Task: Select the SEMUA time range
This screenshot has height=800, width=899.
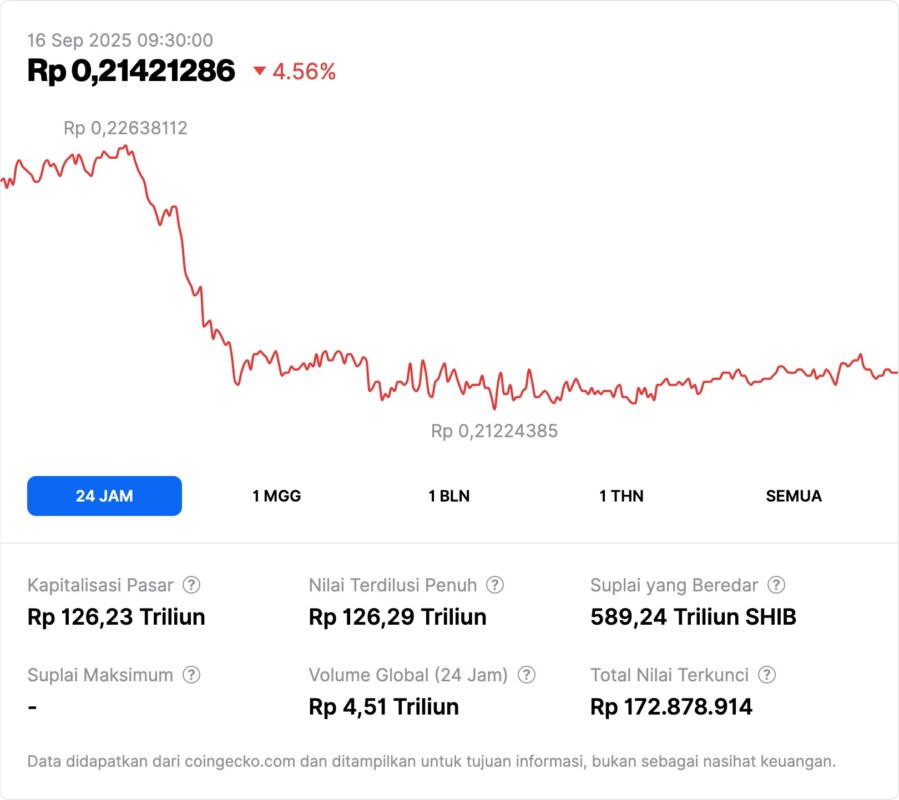Action: coord(794,496)
